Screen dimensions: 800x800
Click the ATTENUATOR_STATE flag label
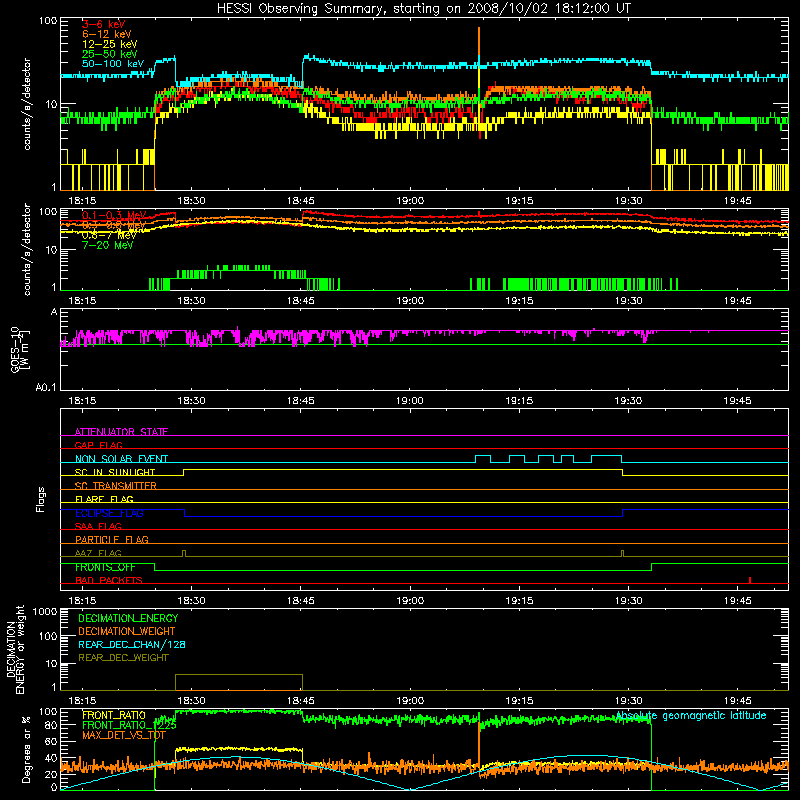121,432
